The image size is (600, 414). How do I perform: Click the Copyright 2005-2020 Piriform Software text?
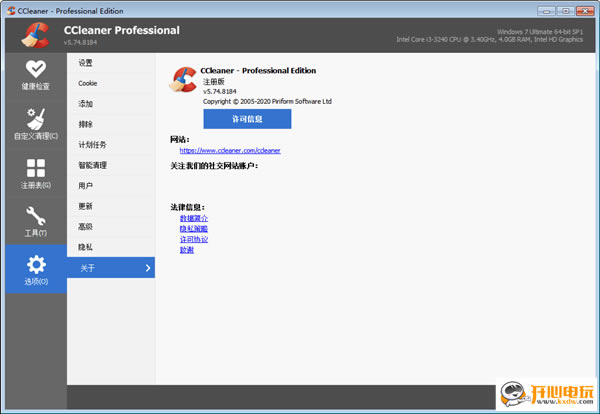[x=267, y=101]
